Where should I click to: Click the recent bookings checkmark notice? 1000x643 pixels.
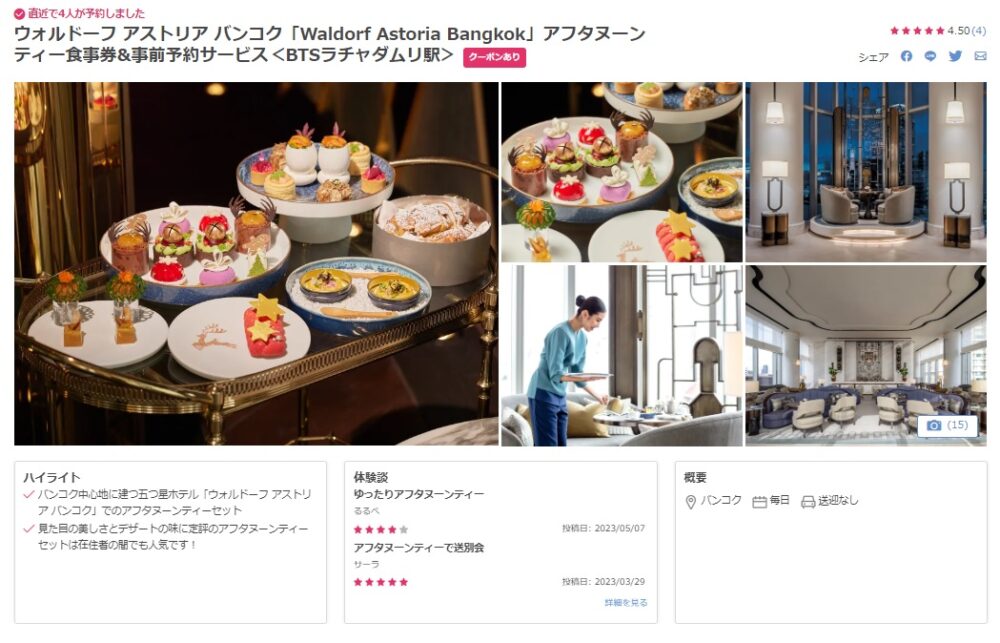coord(80,13)
